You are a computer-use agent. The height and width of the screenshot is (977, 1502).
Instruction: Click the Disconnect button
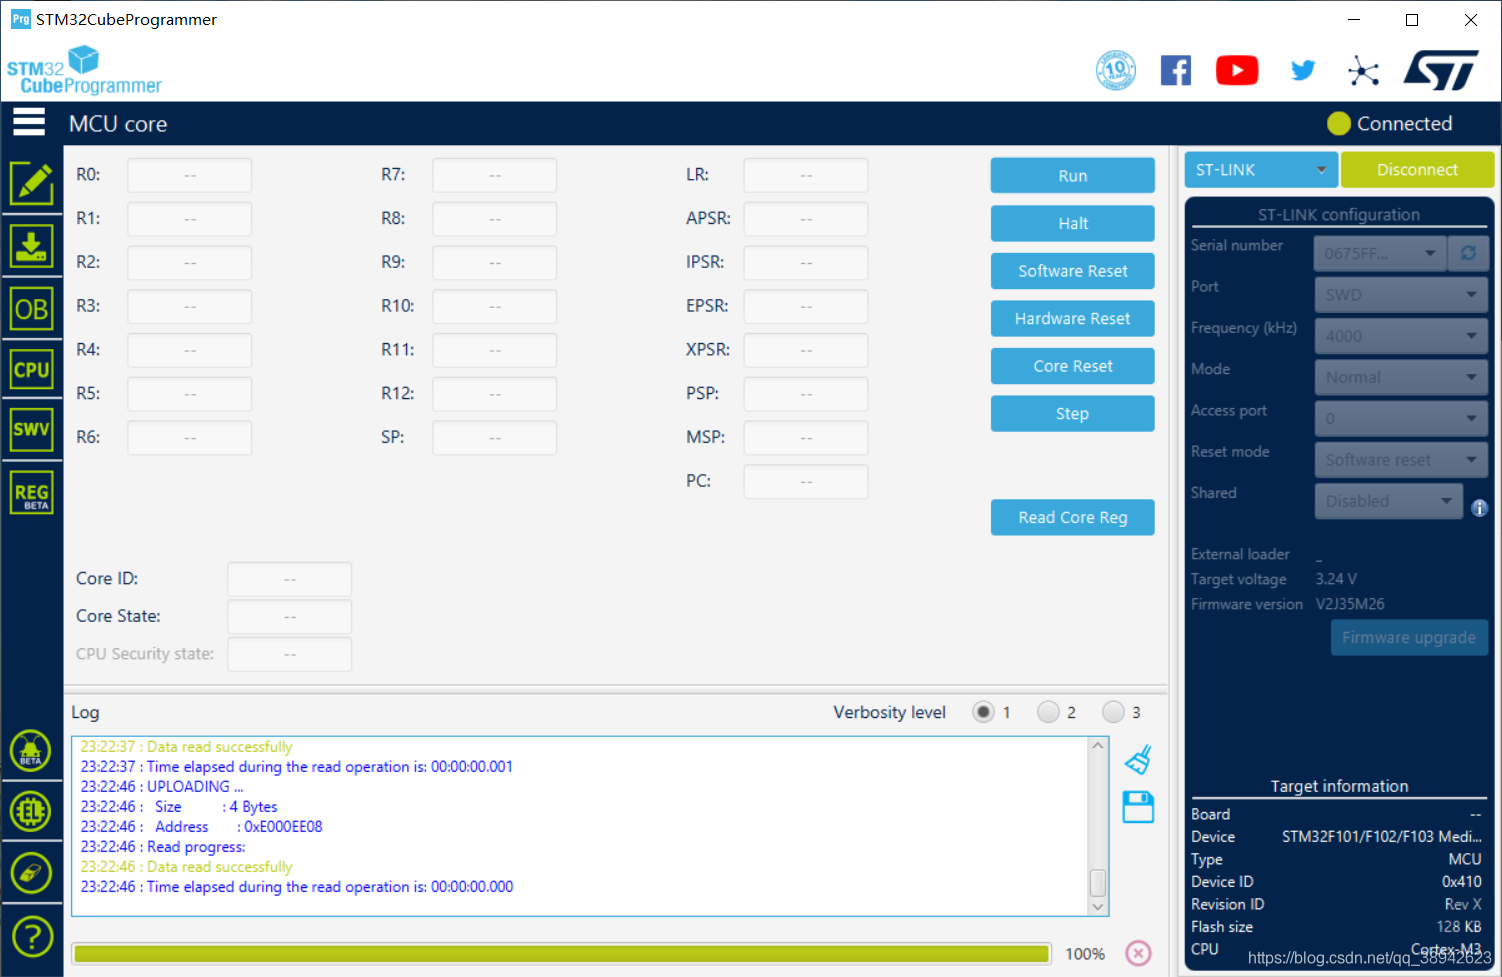[x=1417, y=170]
